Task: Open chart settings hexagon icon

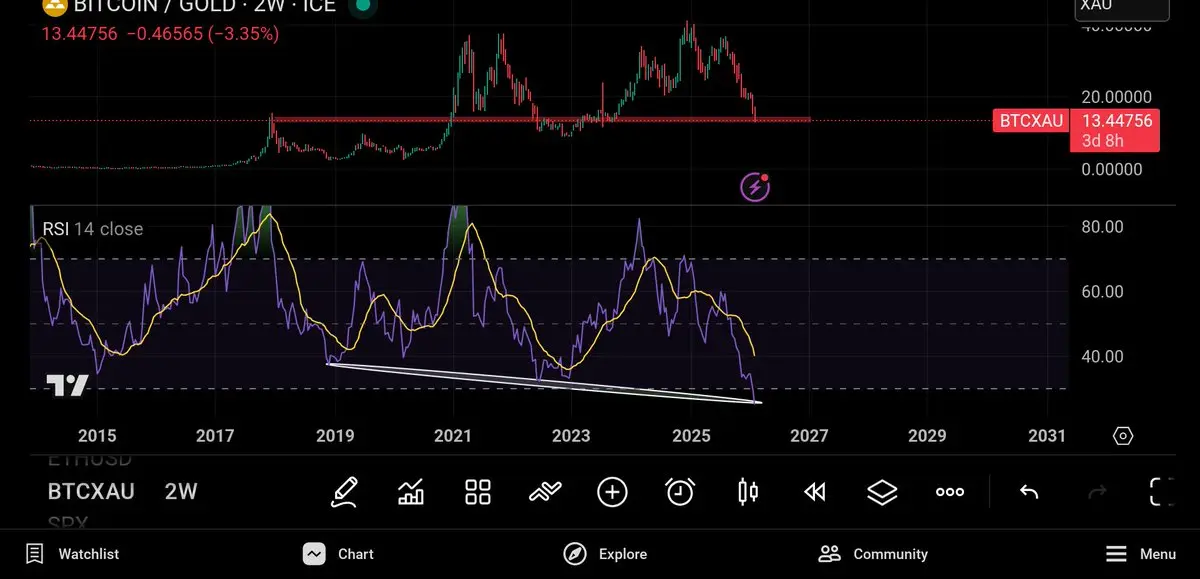Action: pos(1123,436)
